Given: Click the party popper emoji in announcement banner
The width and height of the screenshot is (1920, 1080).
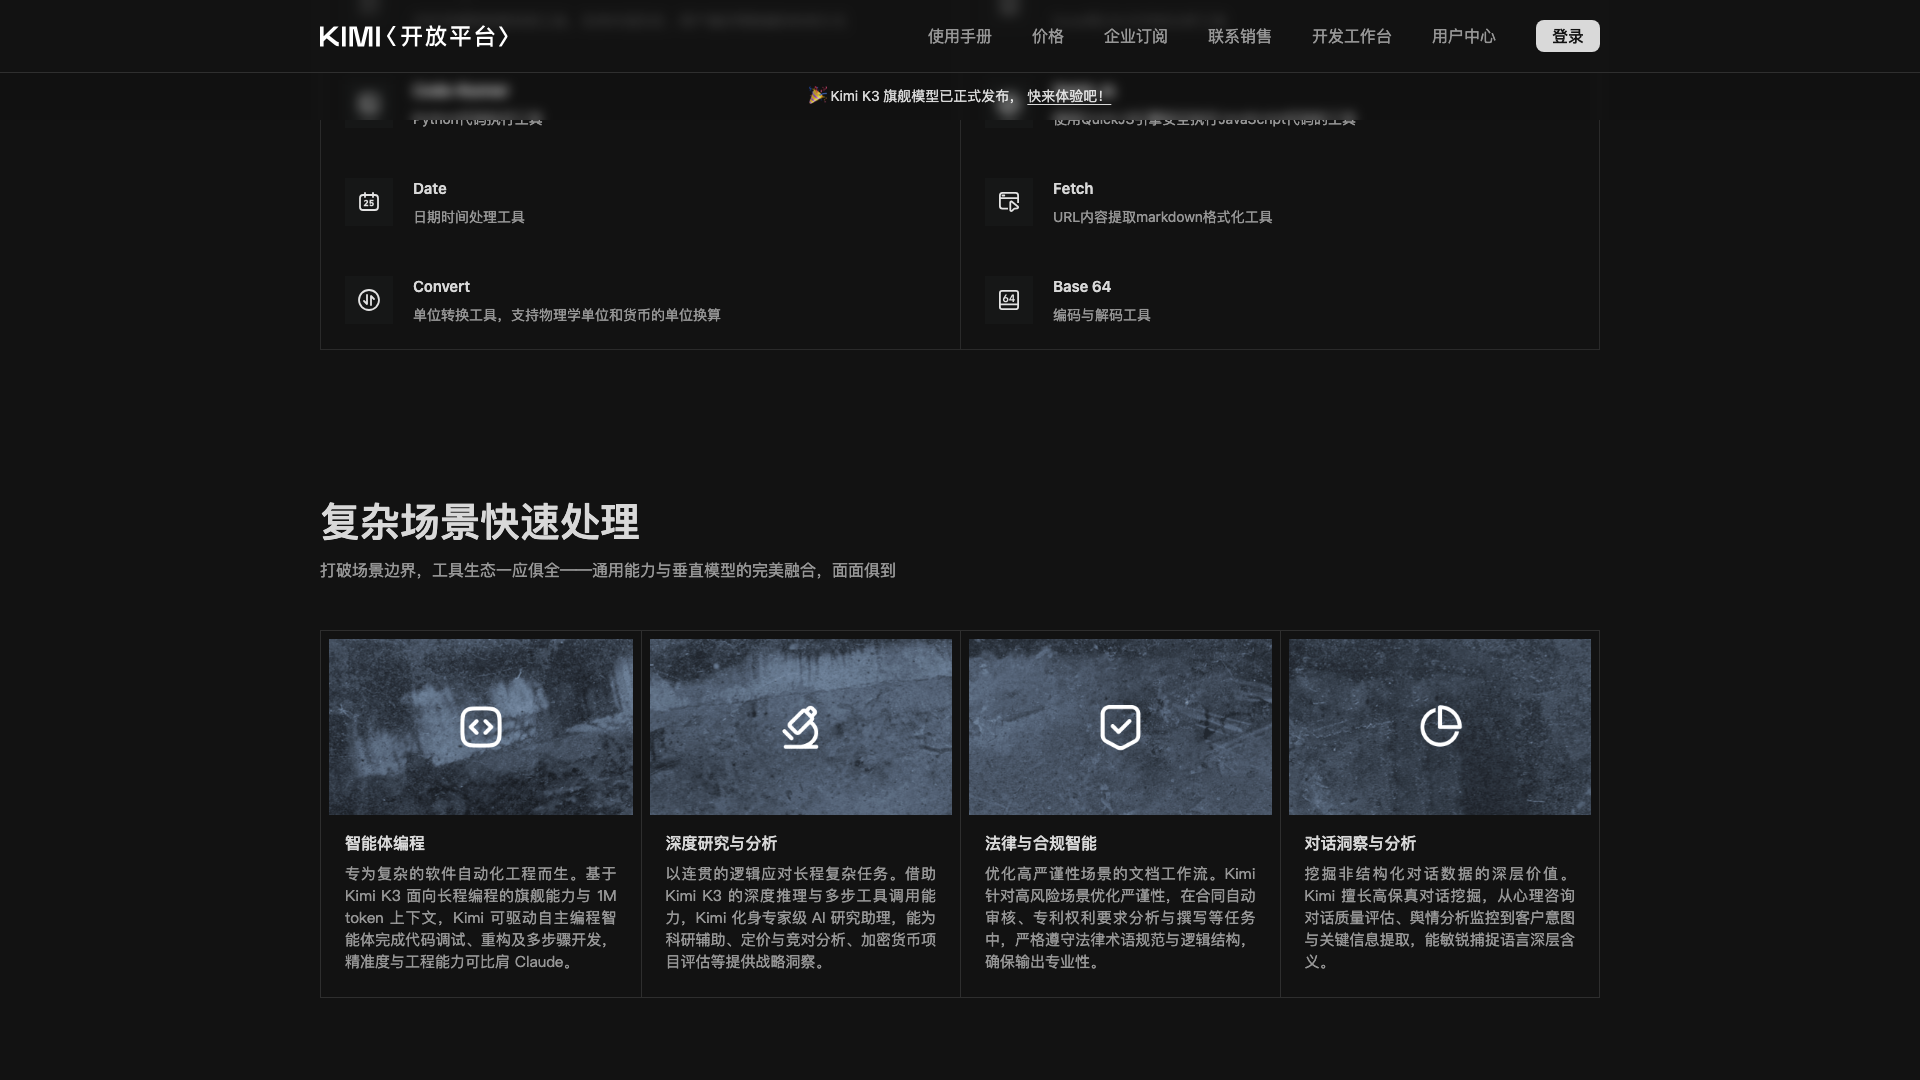Looking at the screenshot, I should click(x=817, y=95).
